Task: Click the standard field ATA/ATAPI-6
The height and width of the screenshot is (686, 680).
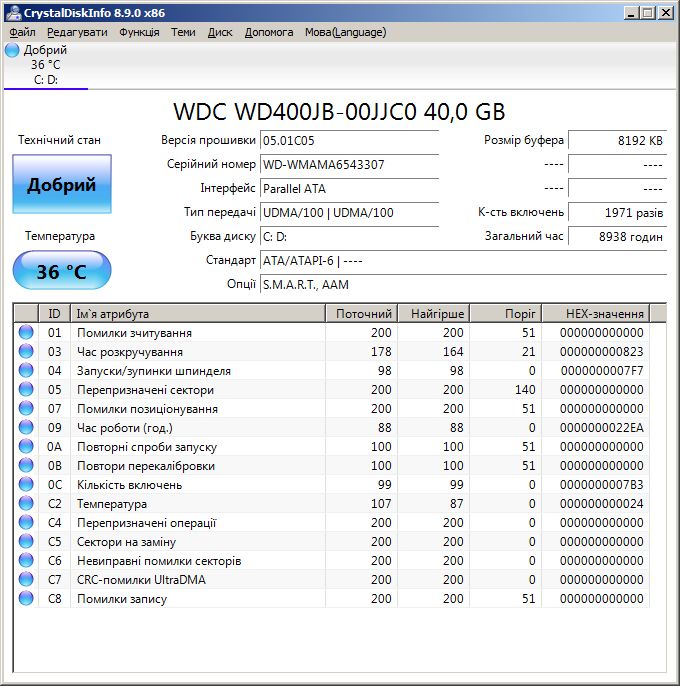Action: click(x=463, y=261)
